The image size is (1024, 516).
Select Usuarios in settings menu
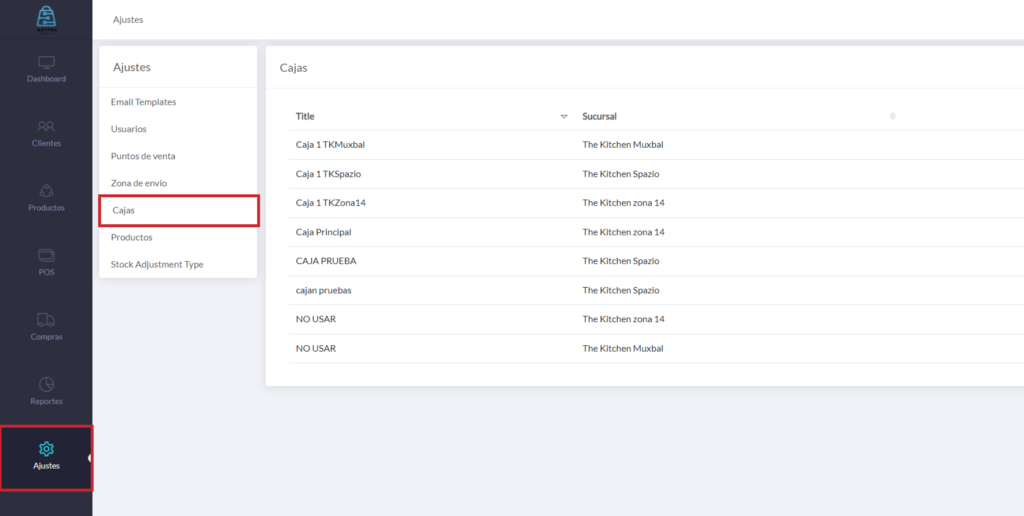pos(128,129)
